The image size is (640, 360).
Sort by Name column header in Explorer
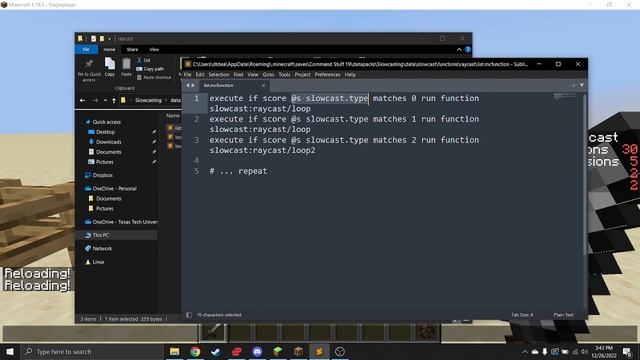[x=173, y=116]
